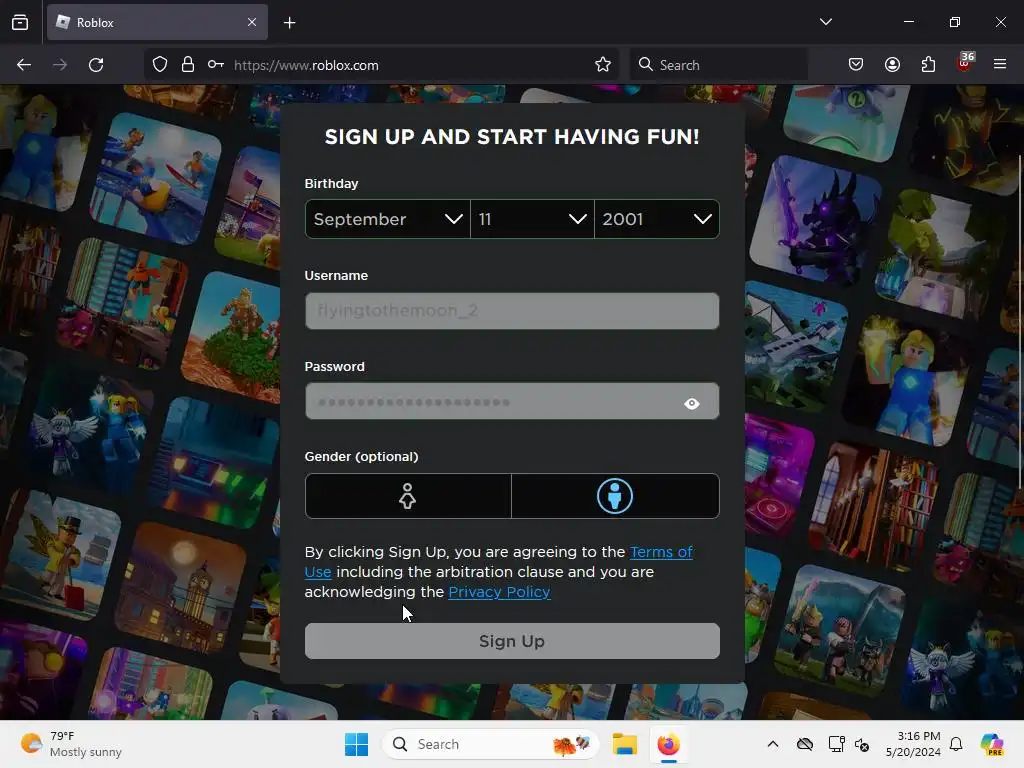This screenshot has height=768, width=1024.
Task: Open Firefox account menu
Action: click(x=892, y=64)
